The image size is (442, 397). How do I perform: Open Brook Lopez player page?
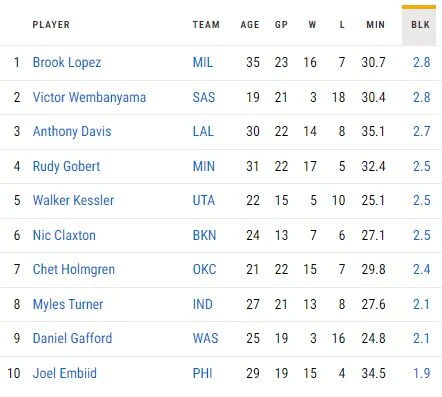click(67, 63)
